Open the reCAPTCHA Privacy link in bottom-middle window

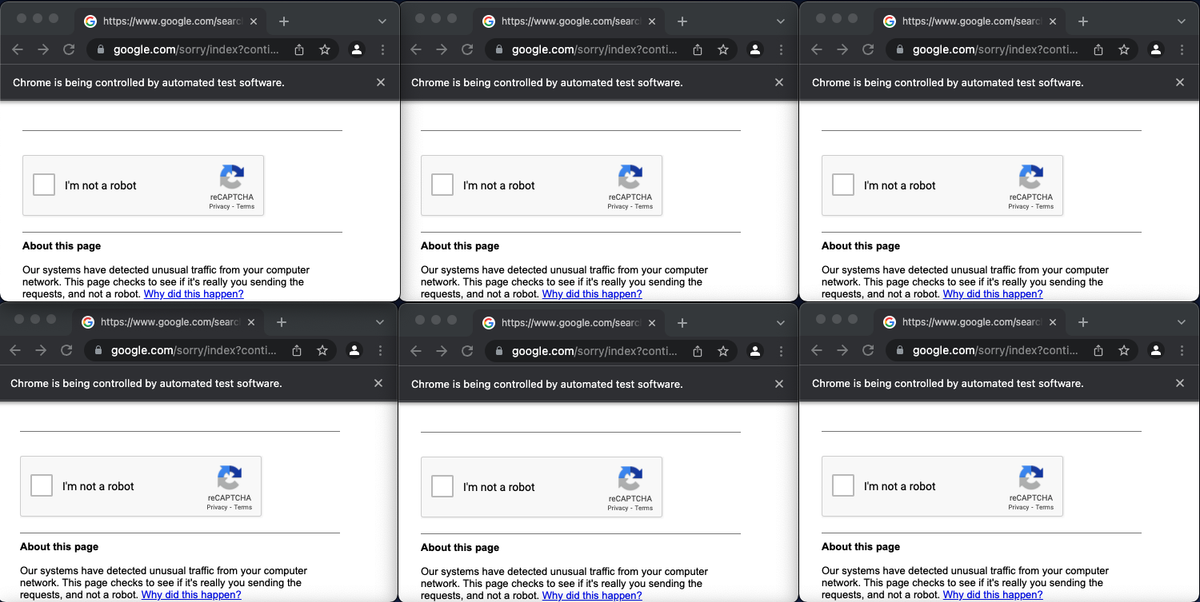(618, 508)
